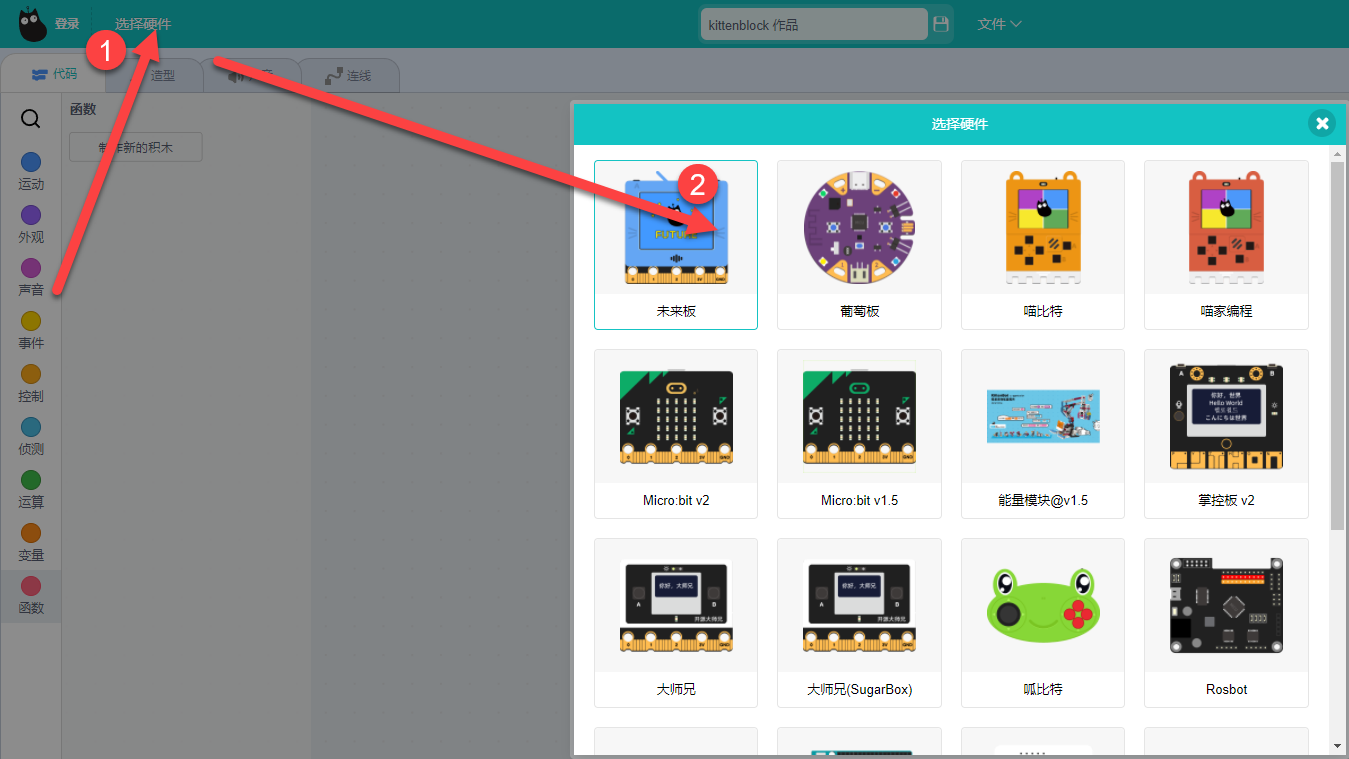
Task: Close the 选择硬件 dialog
Action: (1322, 123)
